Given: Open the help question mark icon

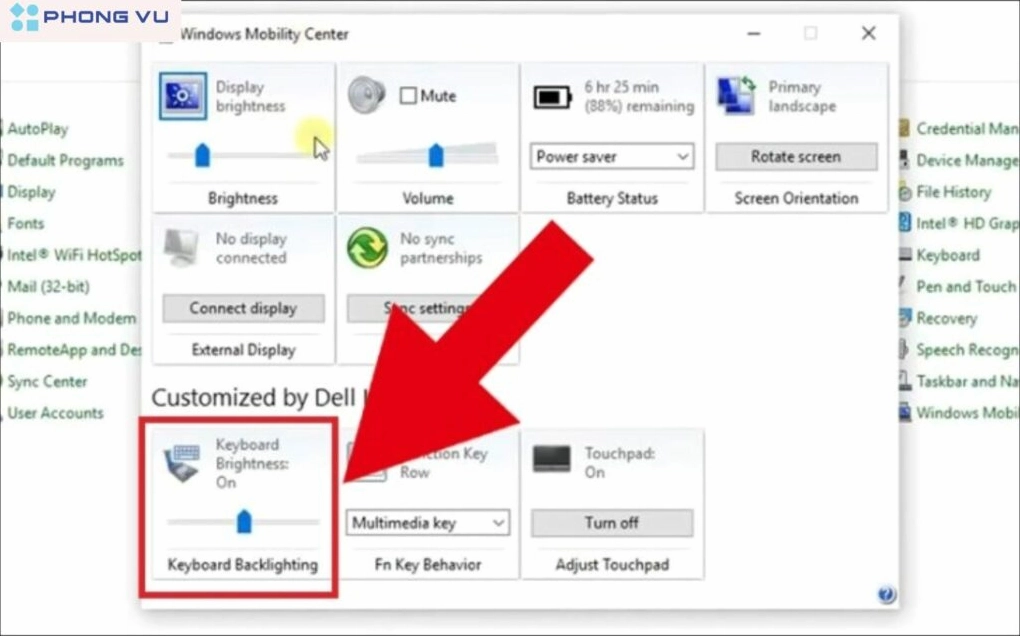Looking at the screenshot, I should point(887,594).
